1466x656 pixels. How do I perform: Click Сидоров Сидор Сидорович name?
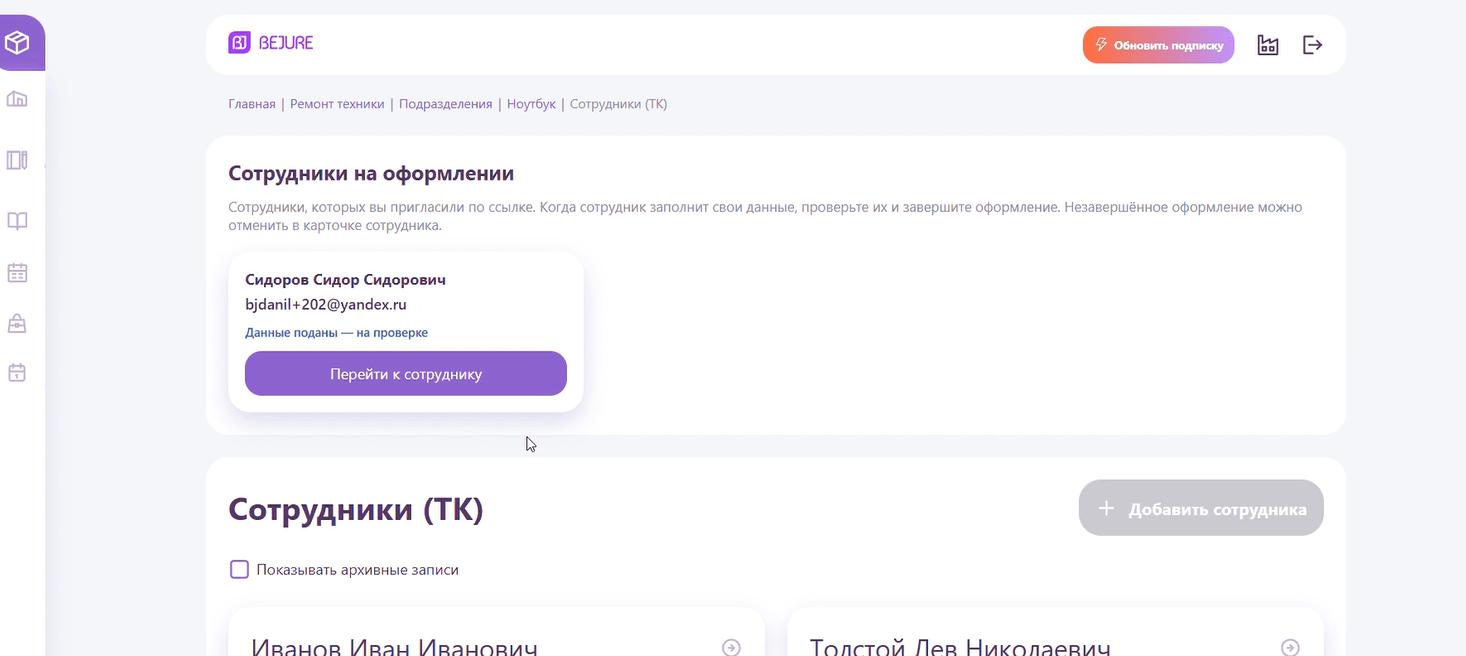pos(345,280)
